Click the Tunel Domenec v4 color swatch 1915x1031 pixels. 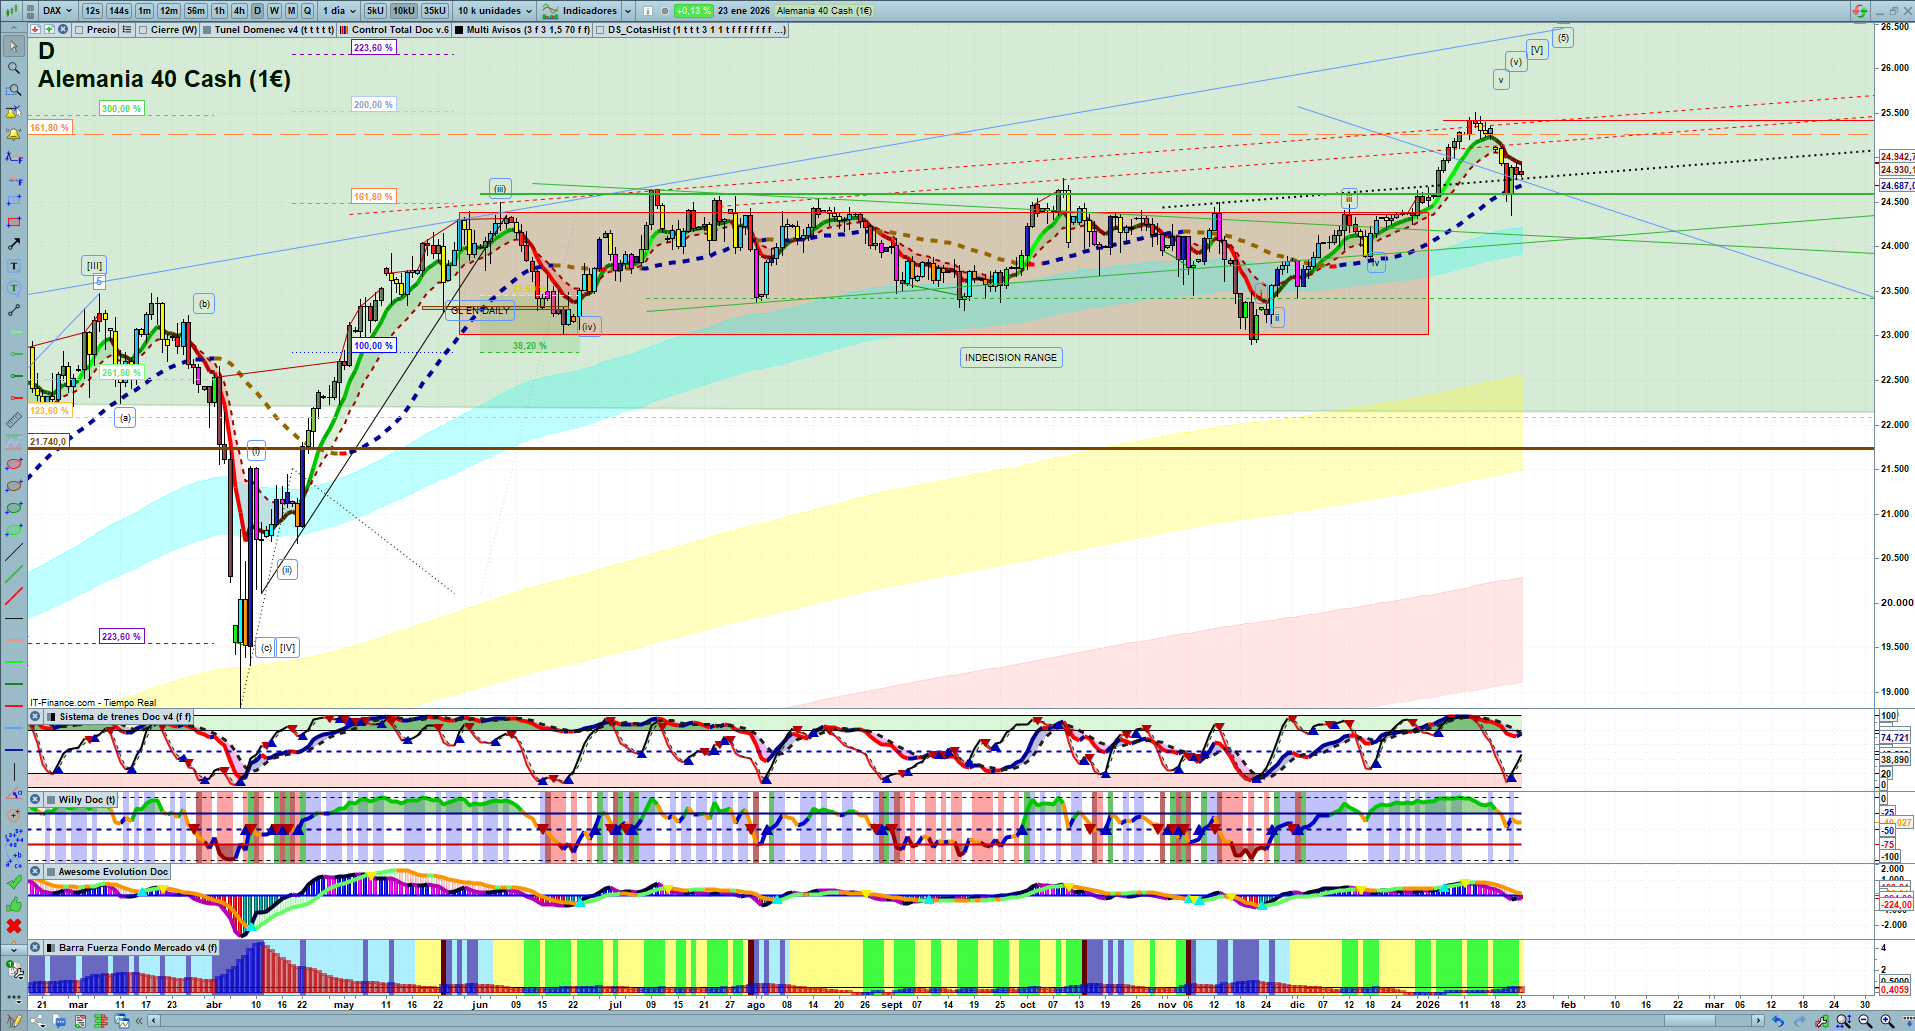207,30
